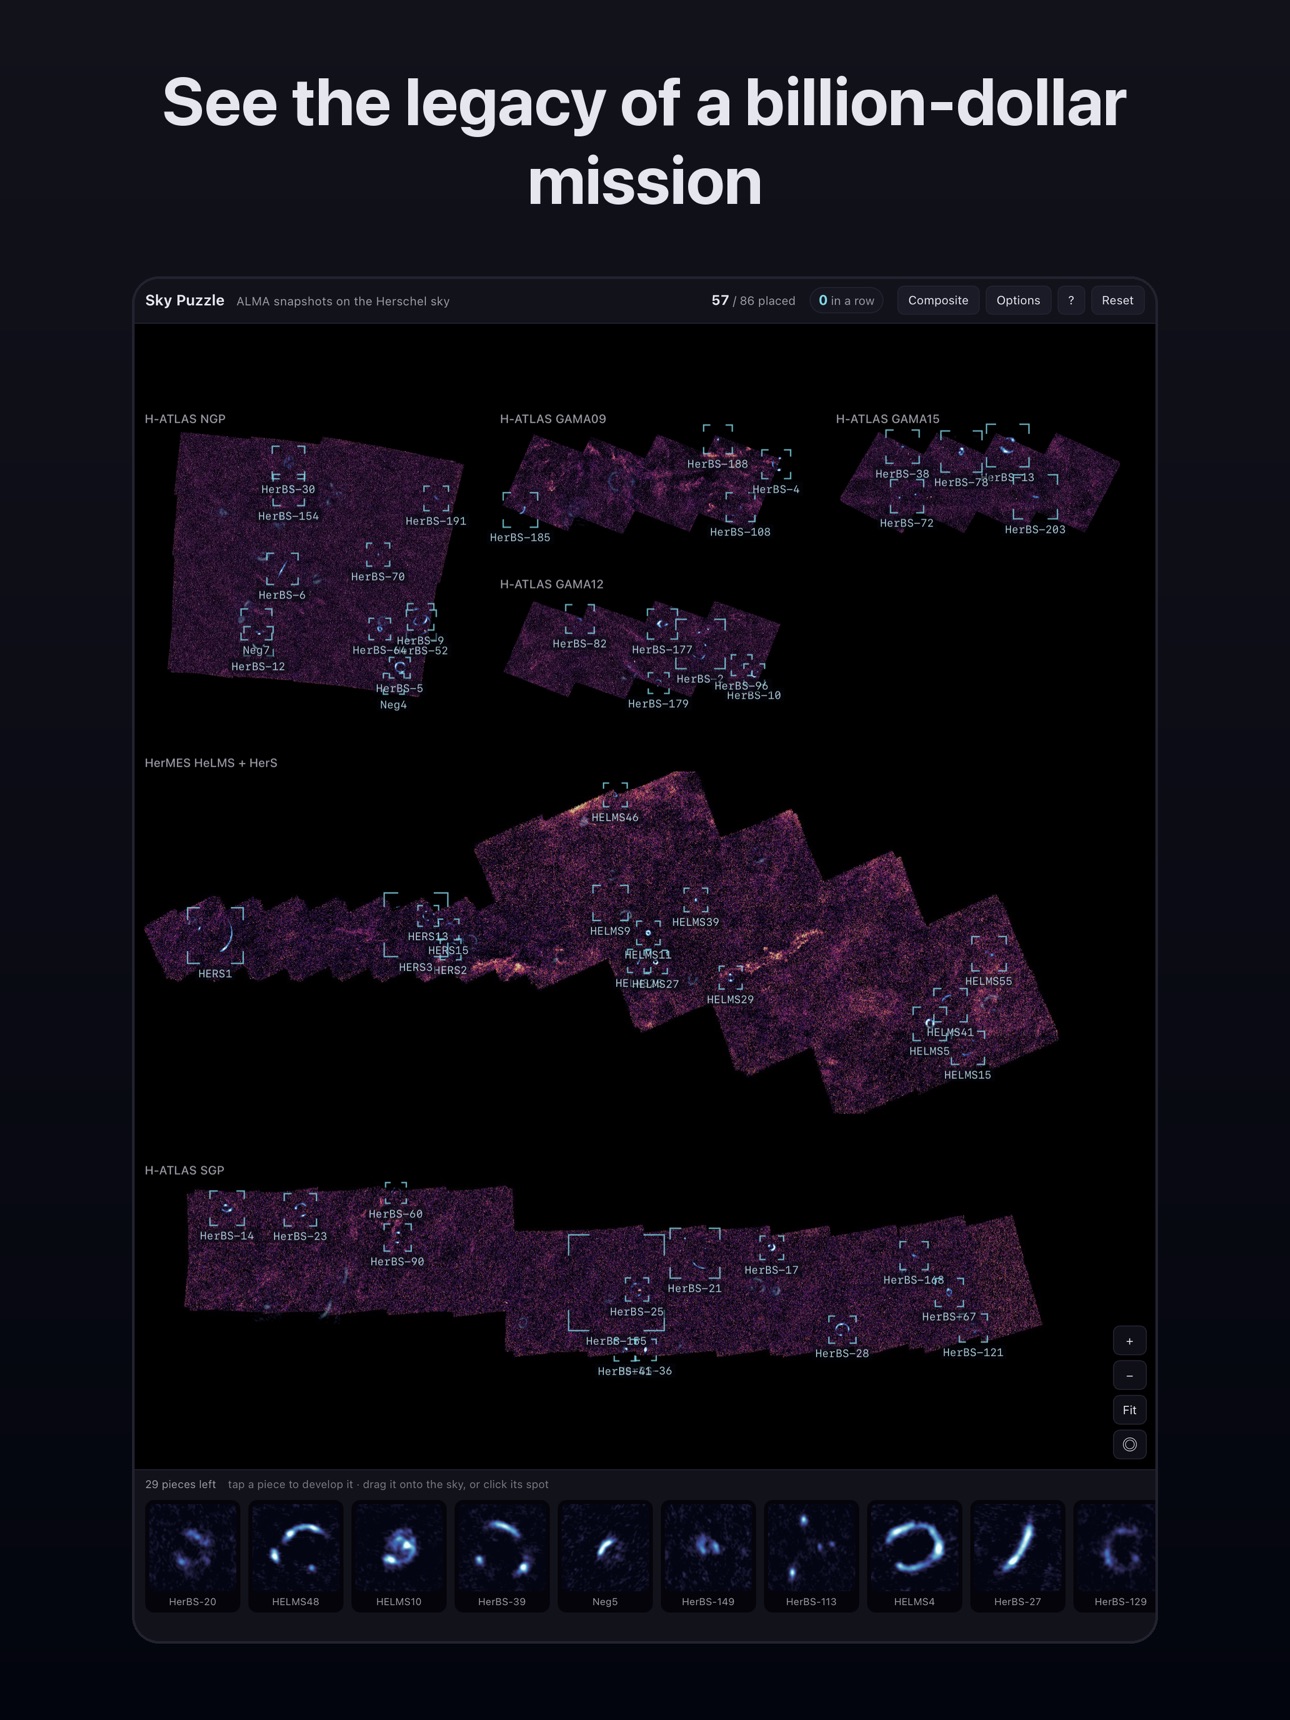Fit the sky map to view
This screenshot has width=1290, height=1720.
pos(1129,1410)
